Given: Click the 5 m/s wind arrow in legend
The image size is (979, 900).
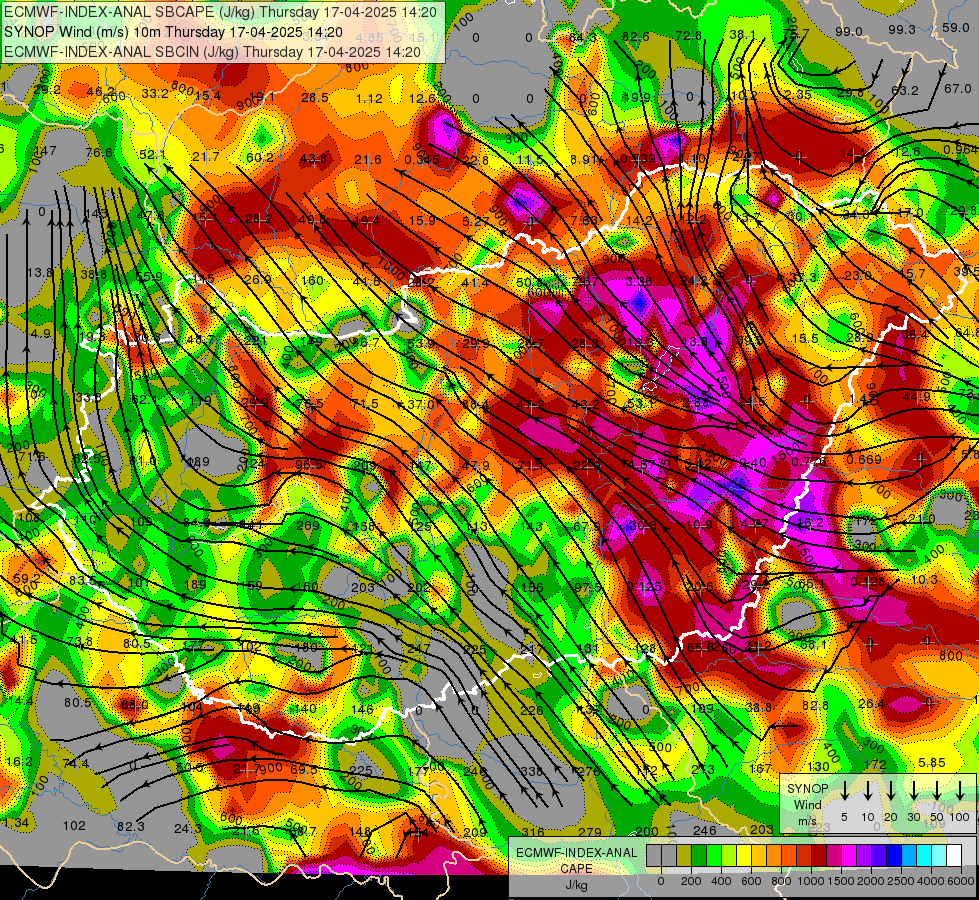Looking at the screenshot, I should [844, 791].
